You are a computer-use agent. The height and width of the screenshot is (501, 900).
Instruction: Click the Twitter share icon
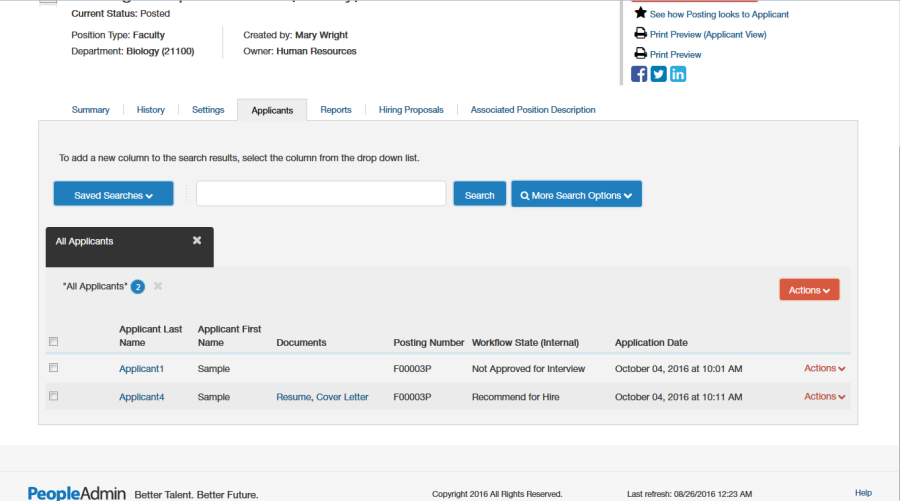(659, 74)
